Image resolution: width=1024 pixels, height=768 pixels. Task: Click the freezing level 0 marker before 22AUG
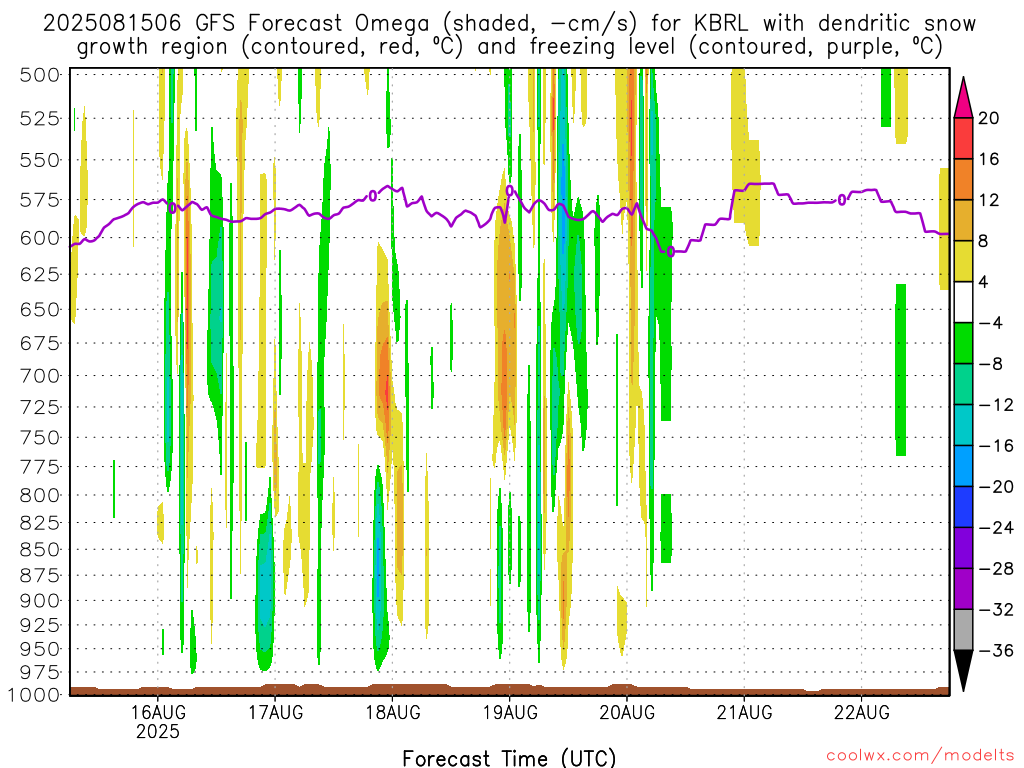click(842, 200)
